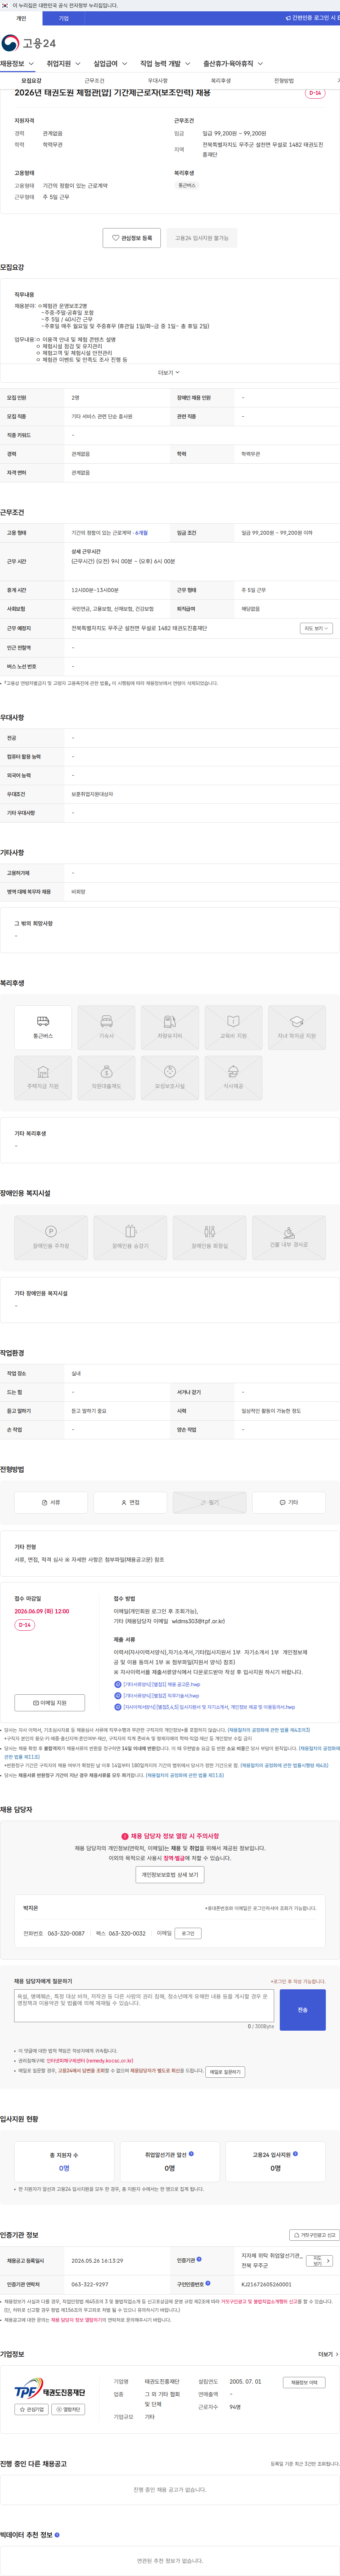This screenshot has height=2576, width=340.
Task: Click the info icon beside 빅데이터 추천 정보
Action: 57,2535
